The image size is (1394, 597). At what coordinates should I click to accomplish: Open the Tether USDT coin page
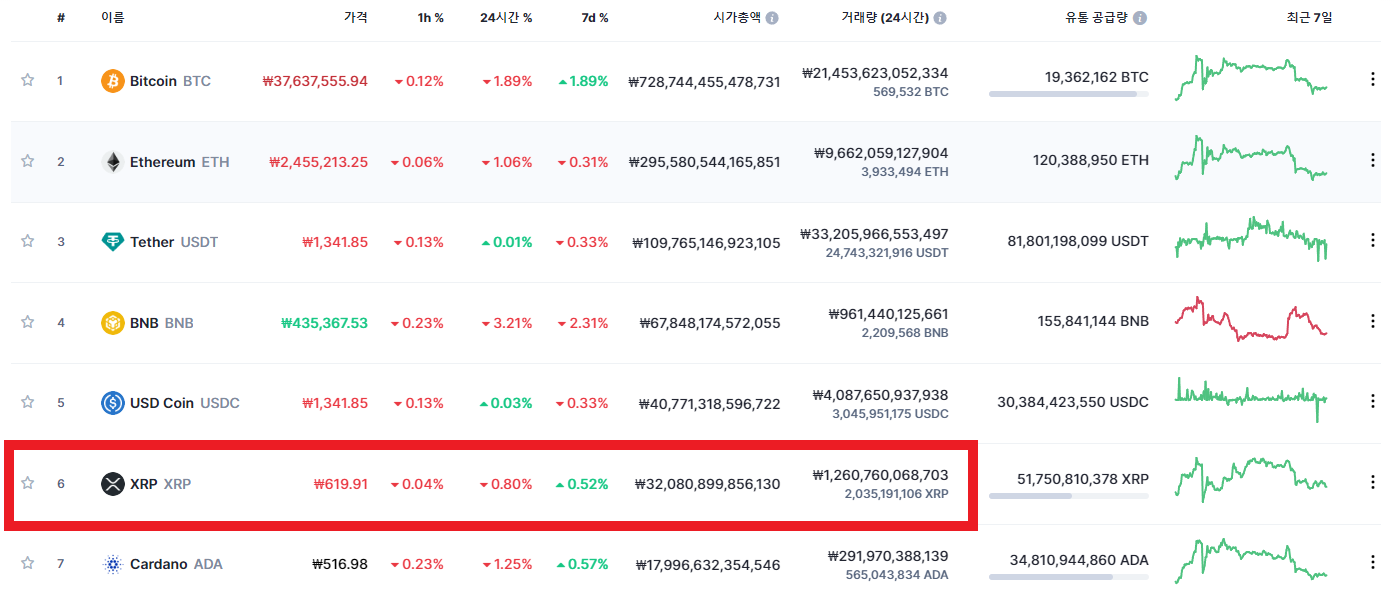(x=173, y=242)
